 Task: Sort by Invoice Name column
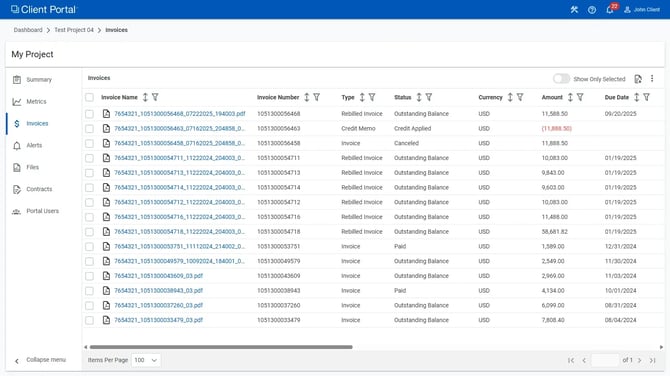click(145, 97)
